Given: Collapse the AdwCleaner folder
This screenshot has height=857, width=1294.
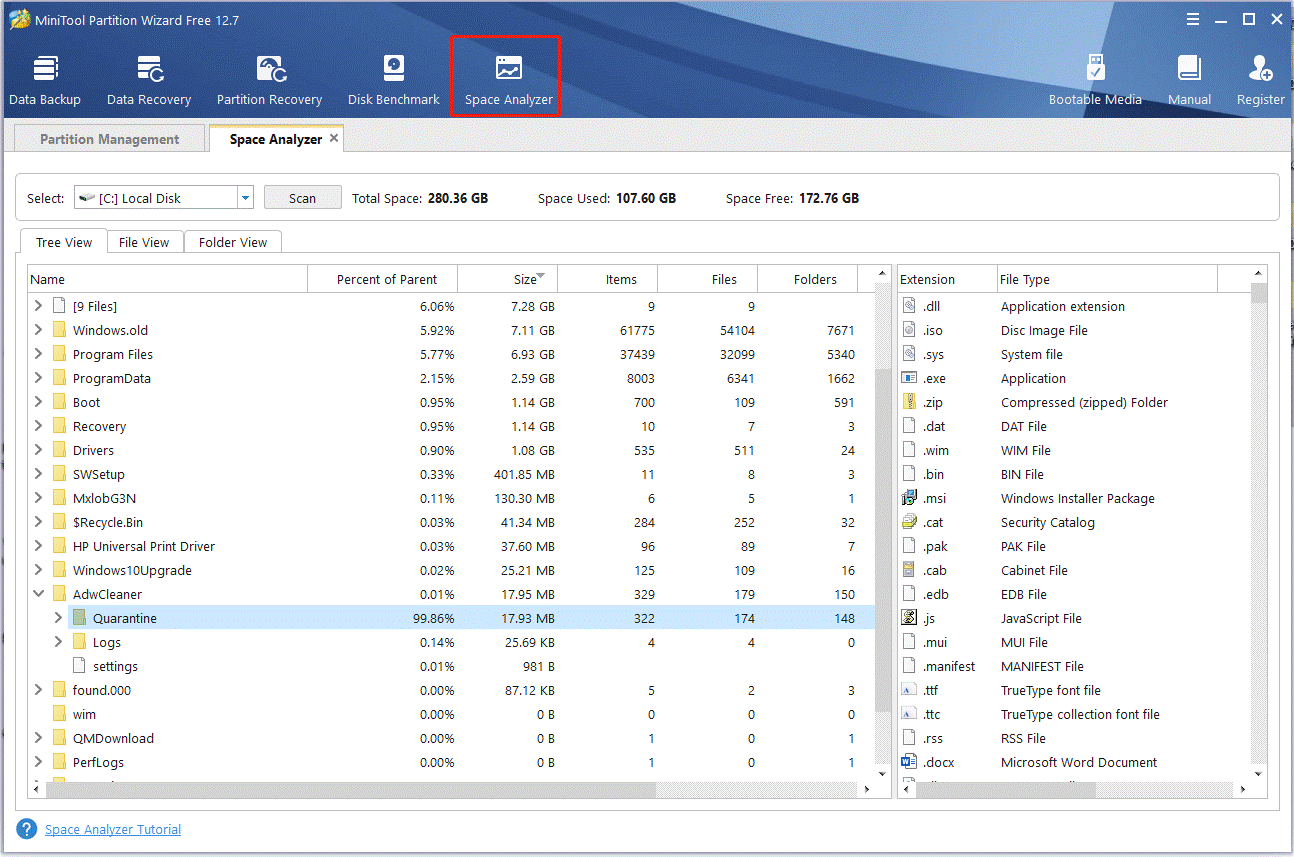Looking at the screenshot, I should coord(38,594).
